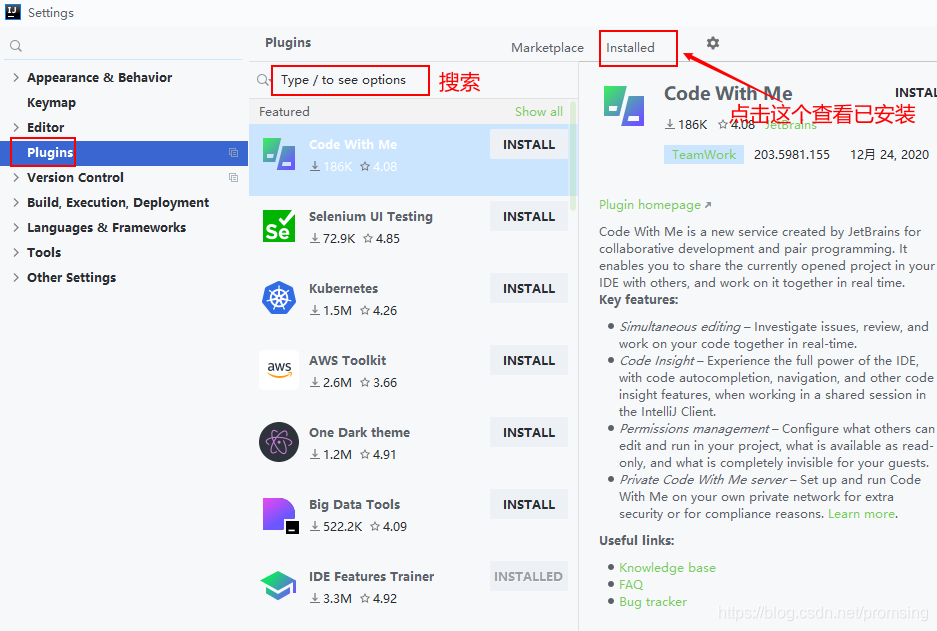Click the settings search magnifier icon
Image resolution: width=937 pixels, height=631 pixels.
tap(16, 46)
